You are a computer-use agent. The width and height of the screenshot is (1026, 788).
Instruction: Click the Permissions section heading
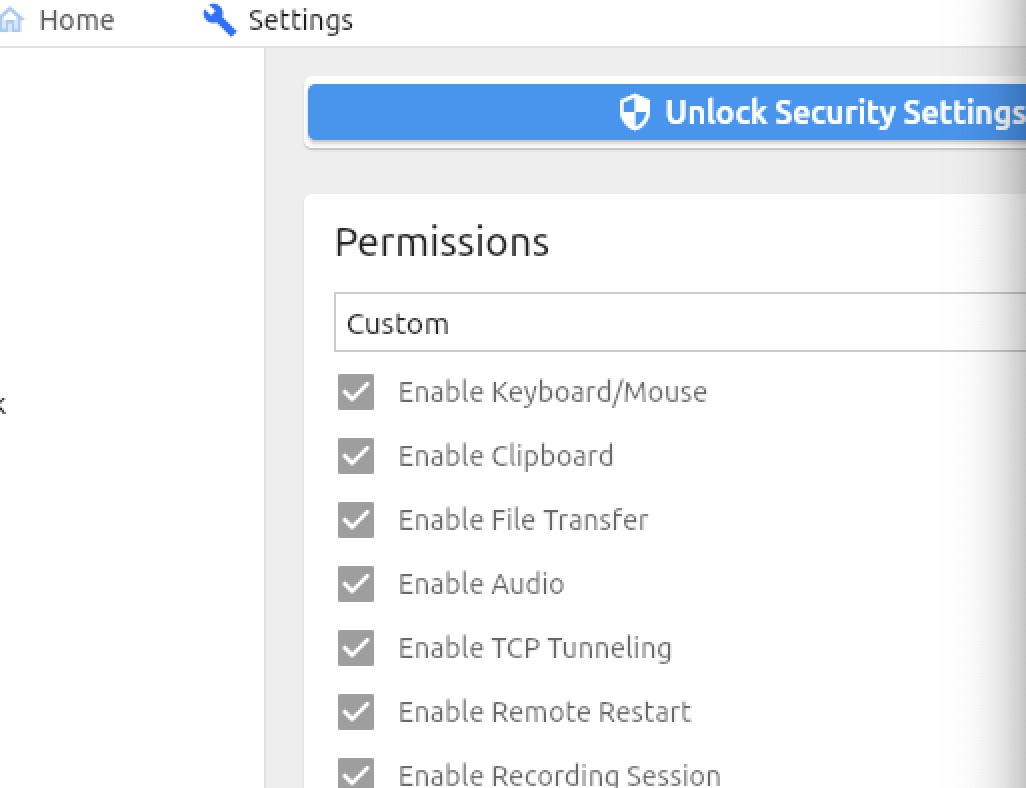pyautogui.click(x=442, y=241)
